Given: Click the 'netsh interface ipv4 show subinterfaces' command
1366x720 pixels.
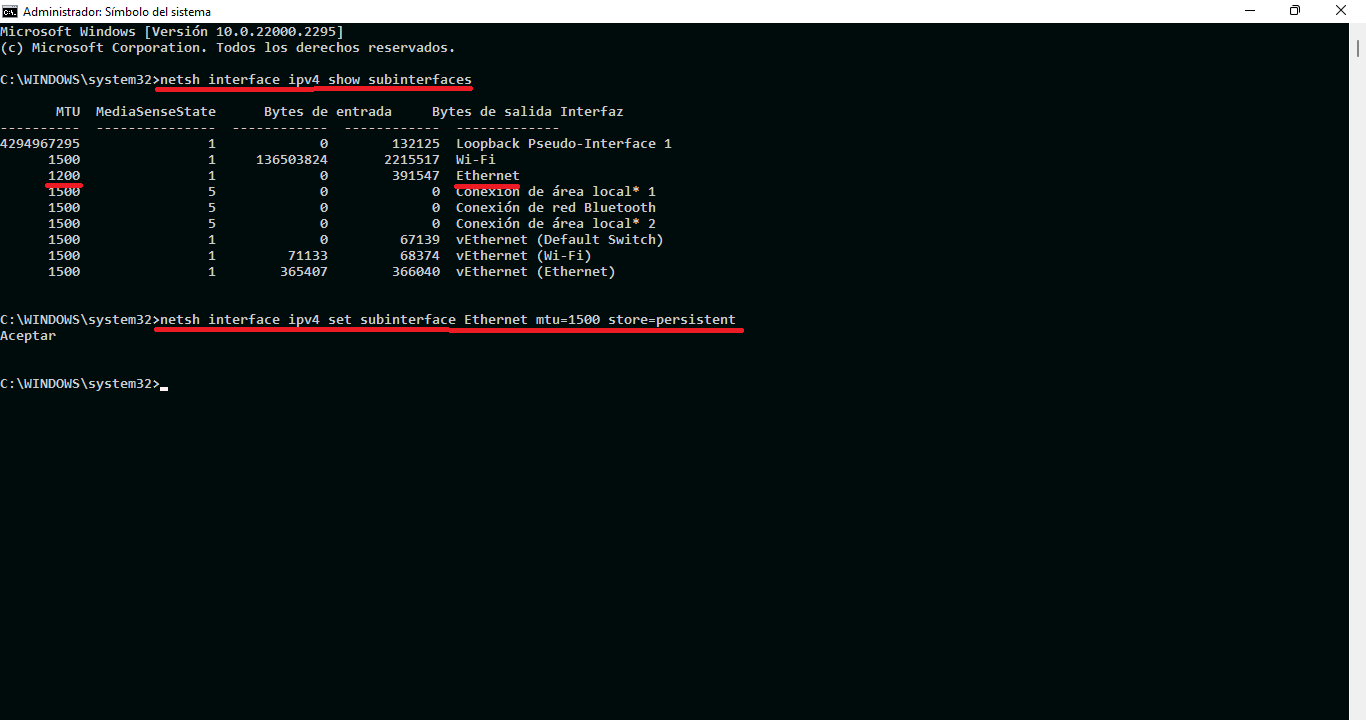Looking at the screenshot, I should click(x=316, y=79).
